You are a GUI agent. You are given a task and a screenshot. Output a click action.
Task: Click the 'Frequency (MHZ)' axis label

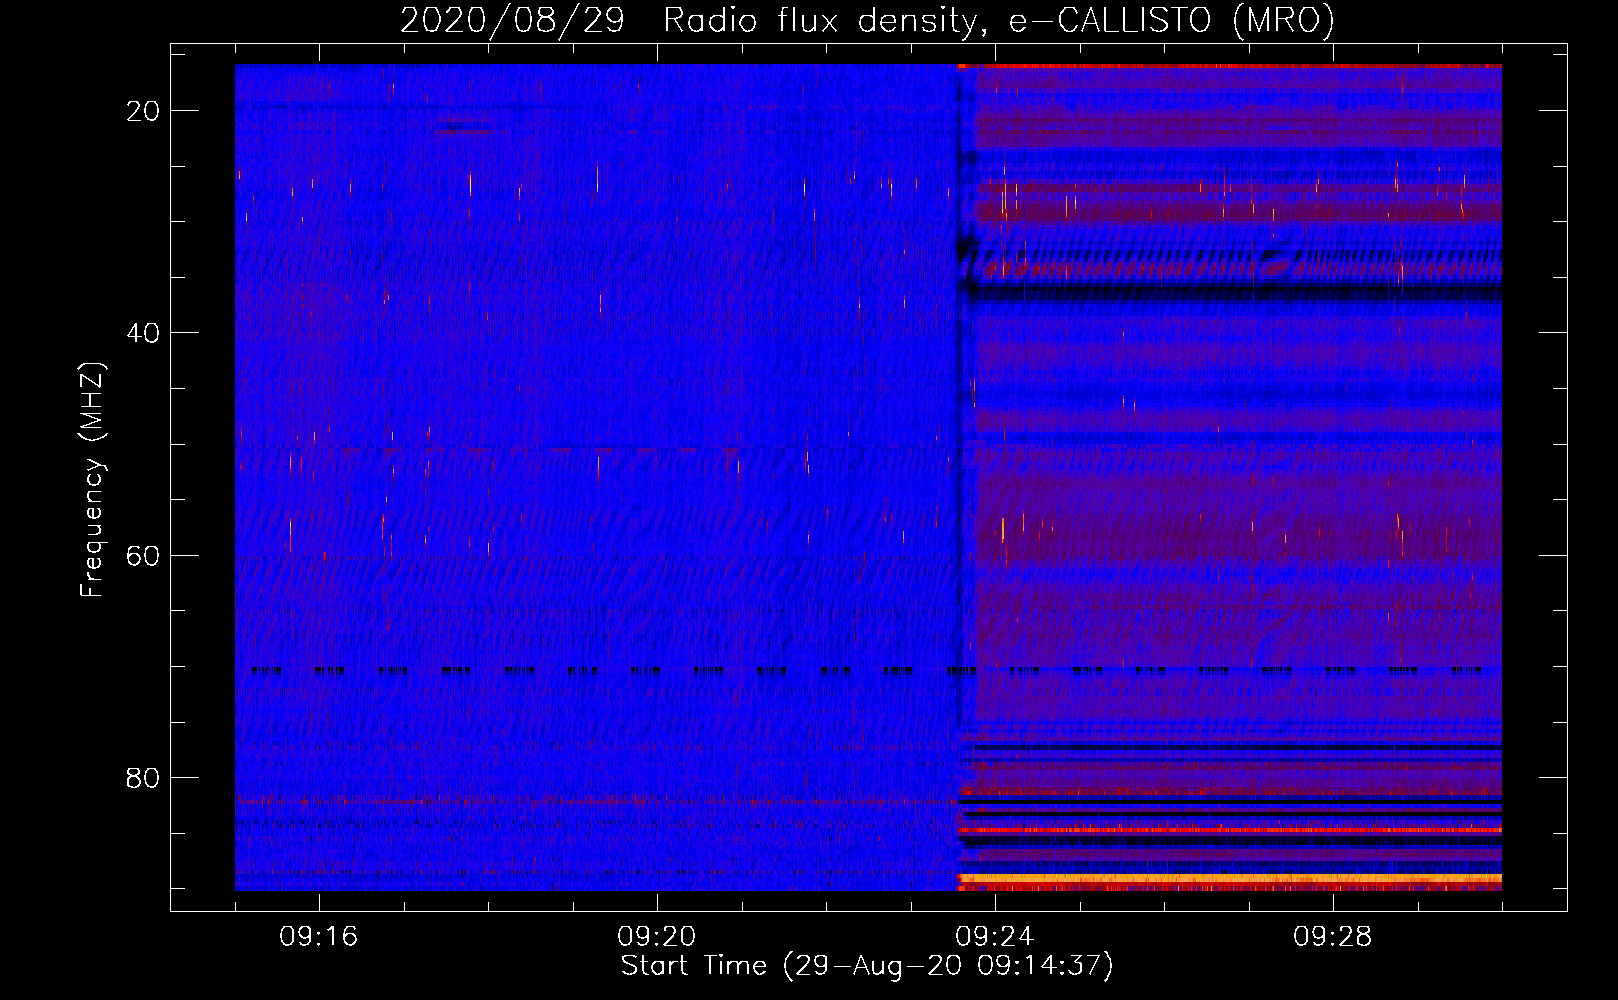coord(92,480)
